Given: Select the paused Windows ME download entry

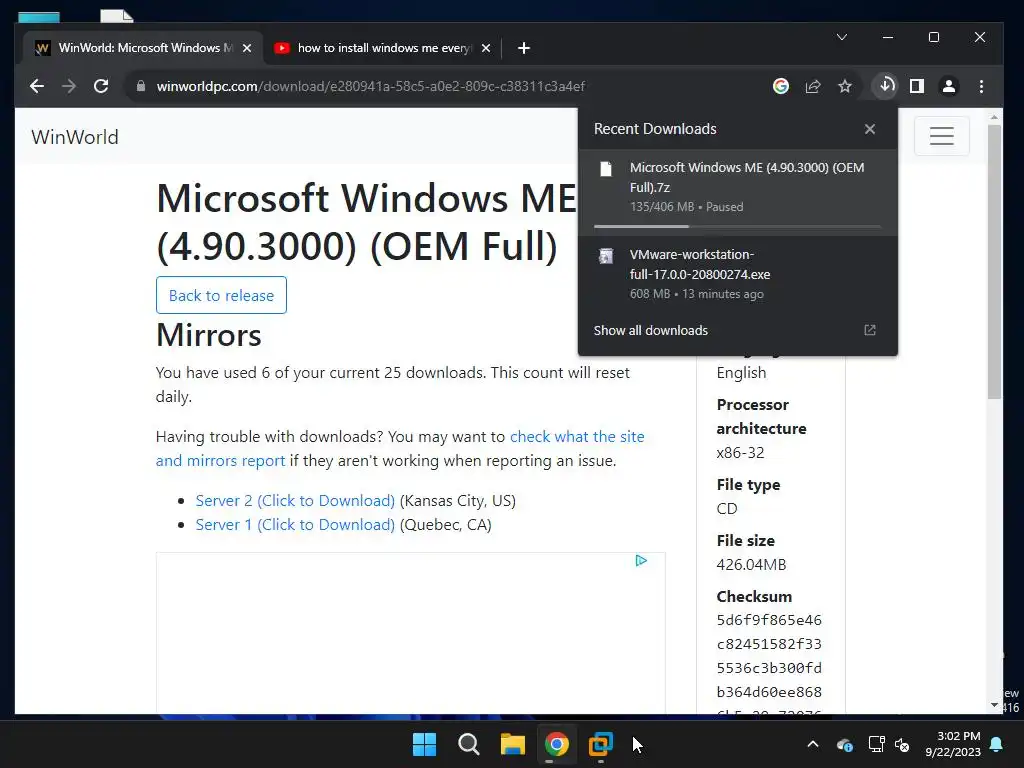Looking at the screenshot, I should pyautogui.click(x=738, y=192).
